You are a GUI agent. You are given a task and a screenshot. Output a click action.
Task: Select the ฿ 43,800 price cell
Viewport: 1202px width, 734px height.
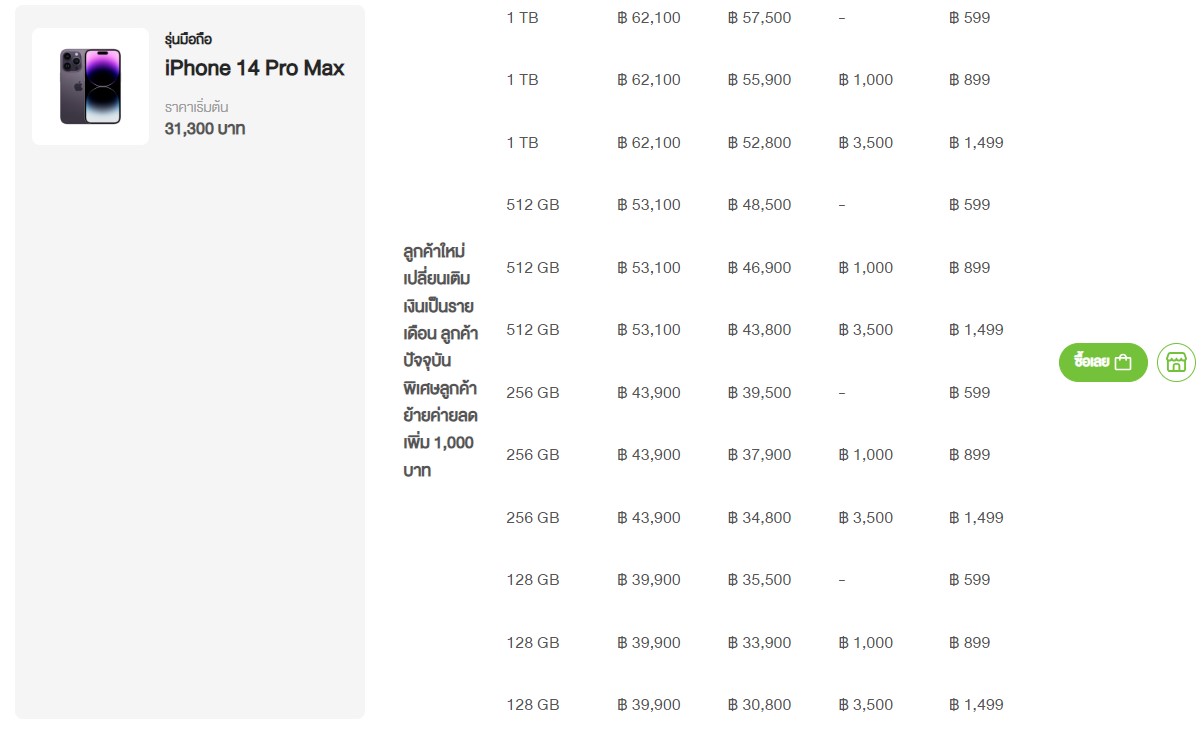(x=759, y=330)
